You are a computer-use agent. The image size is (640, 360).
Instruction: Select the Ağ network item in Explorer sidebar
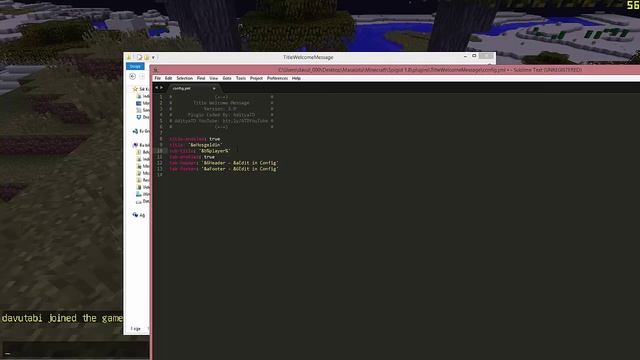139,215
